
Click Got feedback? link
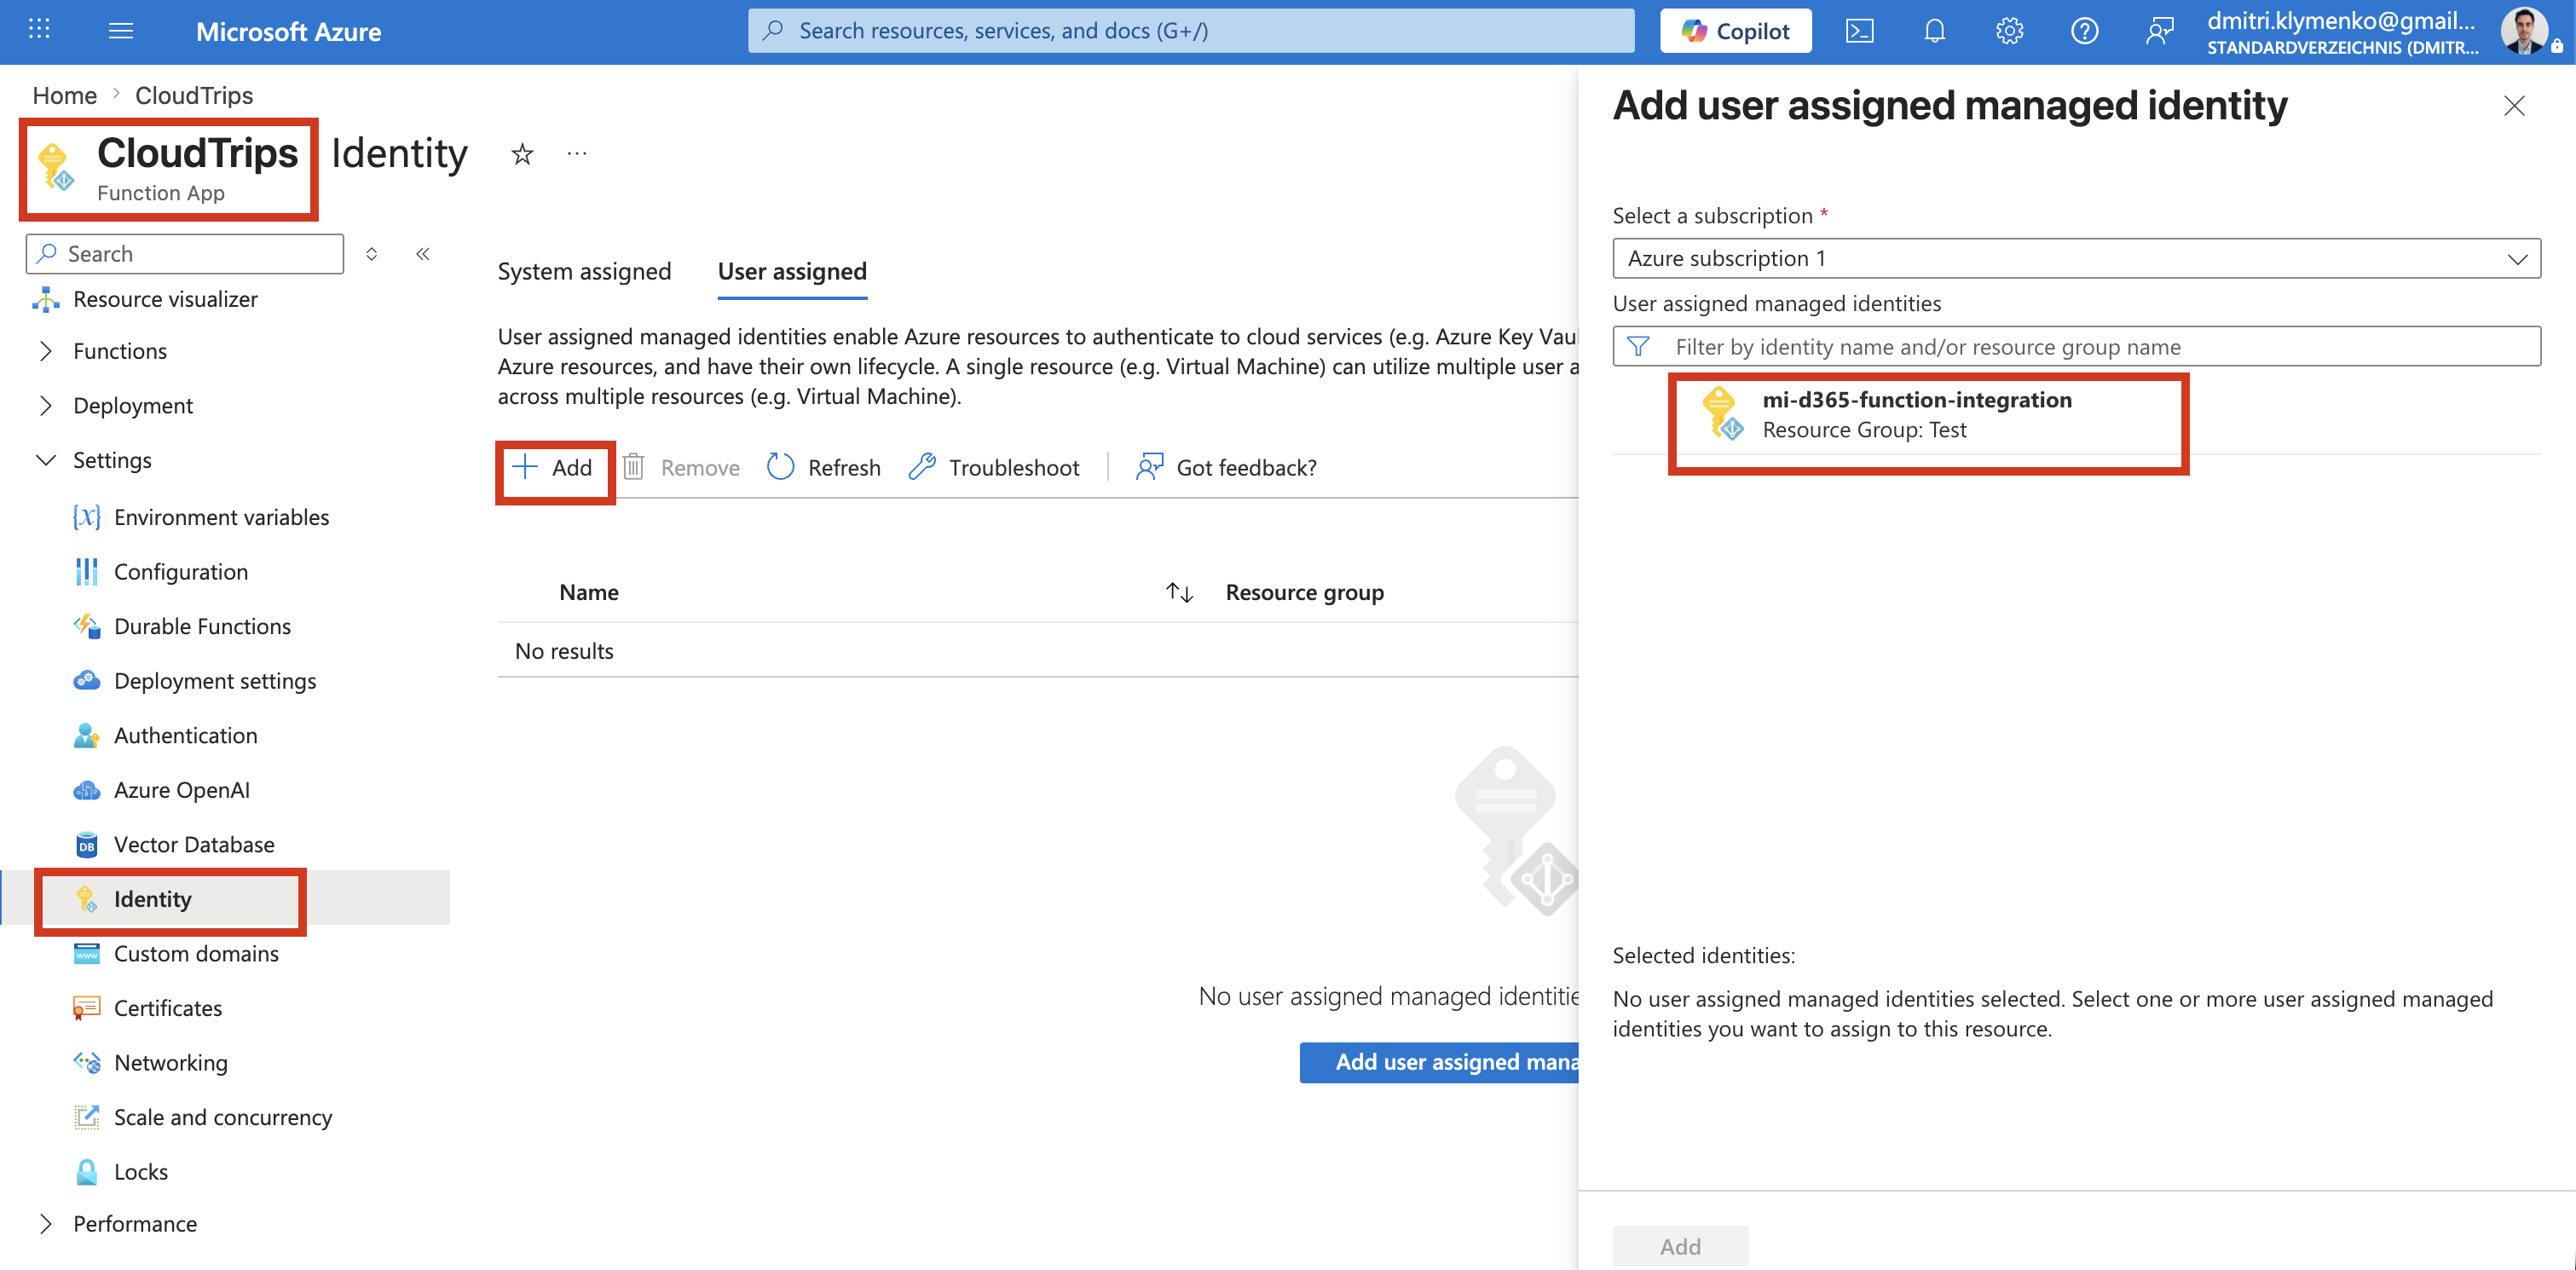click(1226, 467)
